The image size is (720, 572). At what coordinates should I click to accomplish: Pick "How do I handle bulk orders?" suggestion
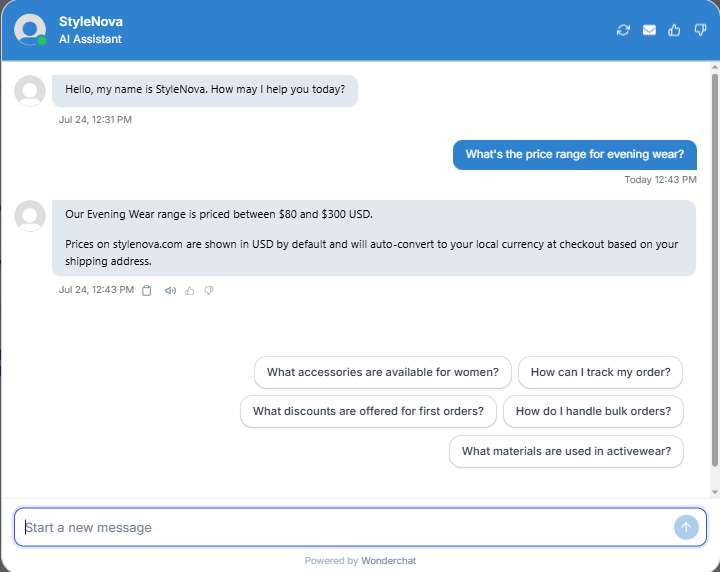(x=593, y=411)
